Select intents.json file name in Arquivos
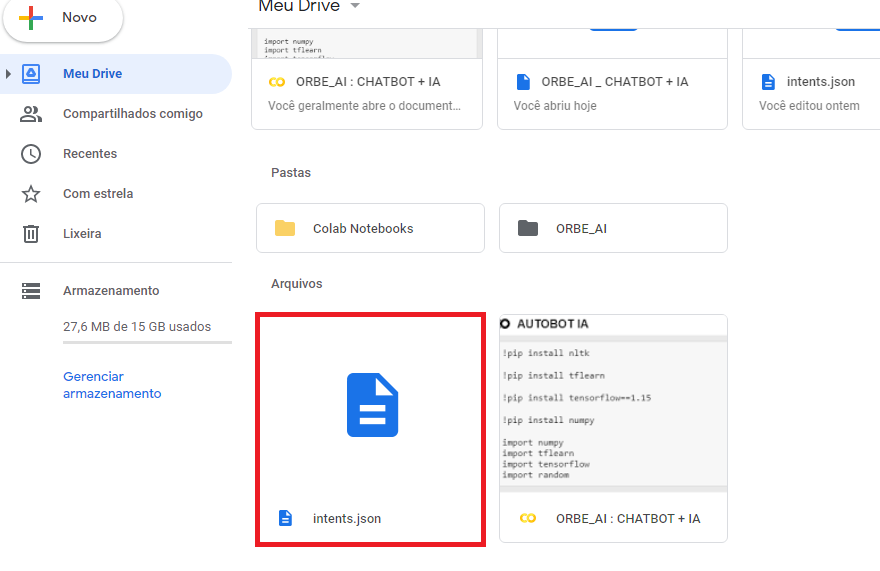The height and width of the screenshot is (571, 880). 347,519
